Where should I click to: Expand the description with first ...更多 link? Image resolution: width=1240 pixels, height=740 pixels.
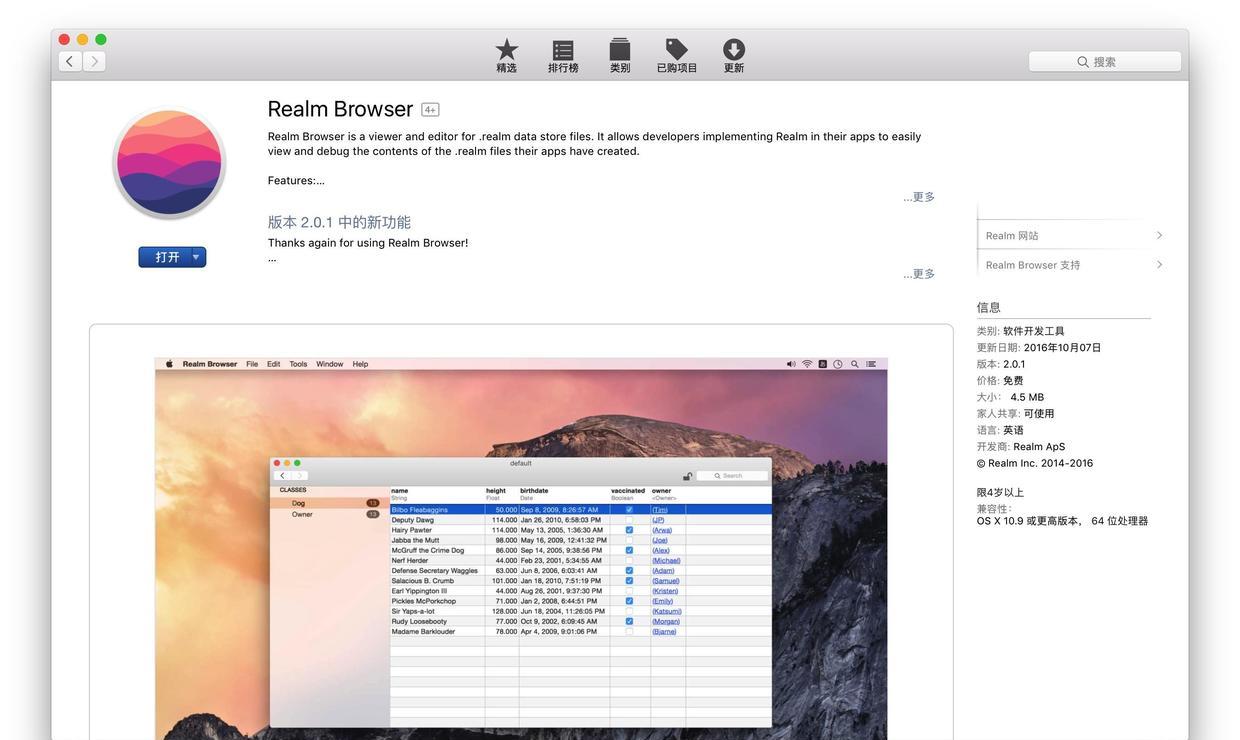tap(919, 197)
